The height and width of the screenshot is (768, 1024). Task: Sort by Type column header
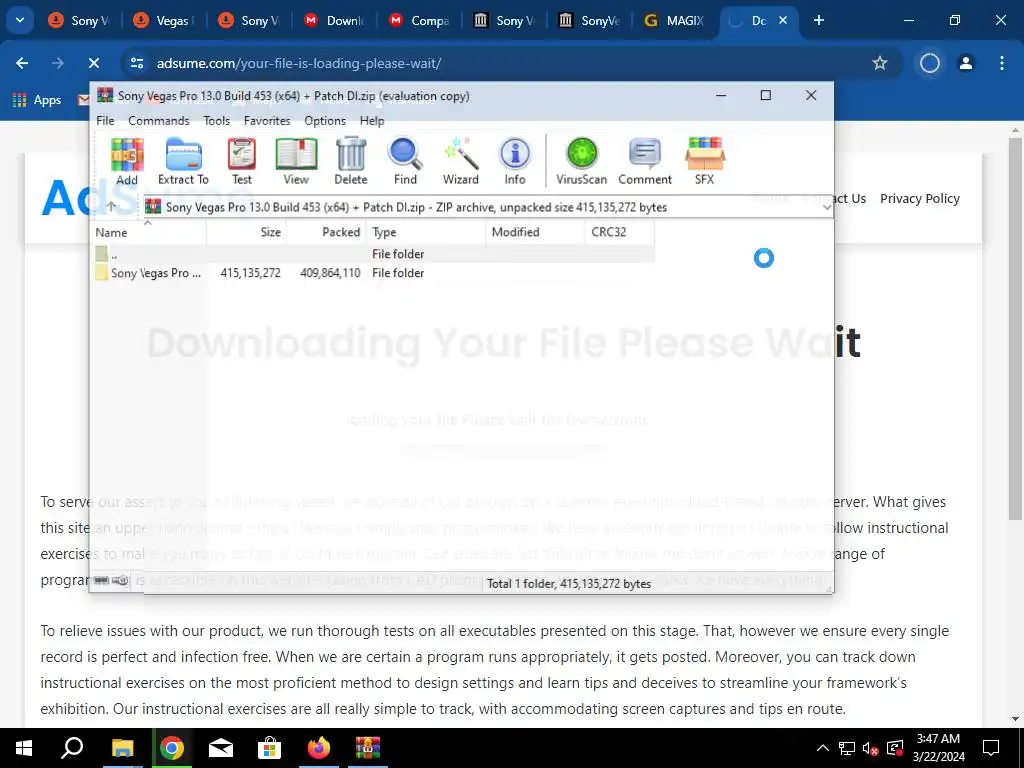click(x=426, y=232)
